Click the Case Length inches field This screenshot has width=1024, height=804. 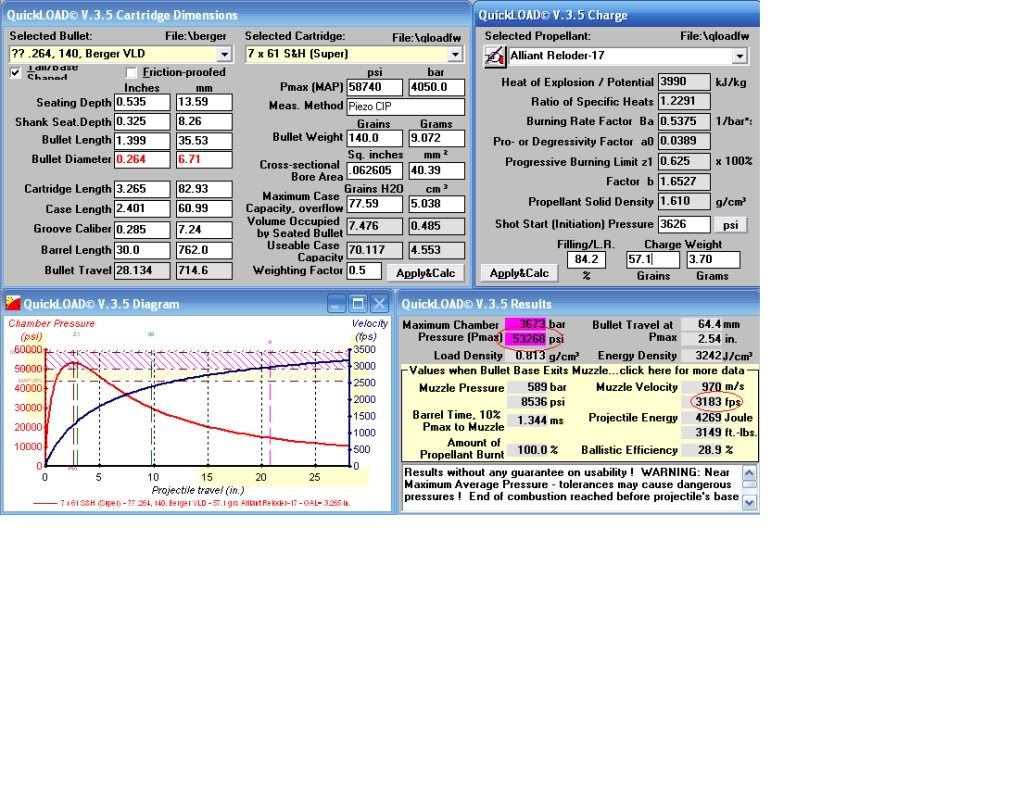coord(142,209)
